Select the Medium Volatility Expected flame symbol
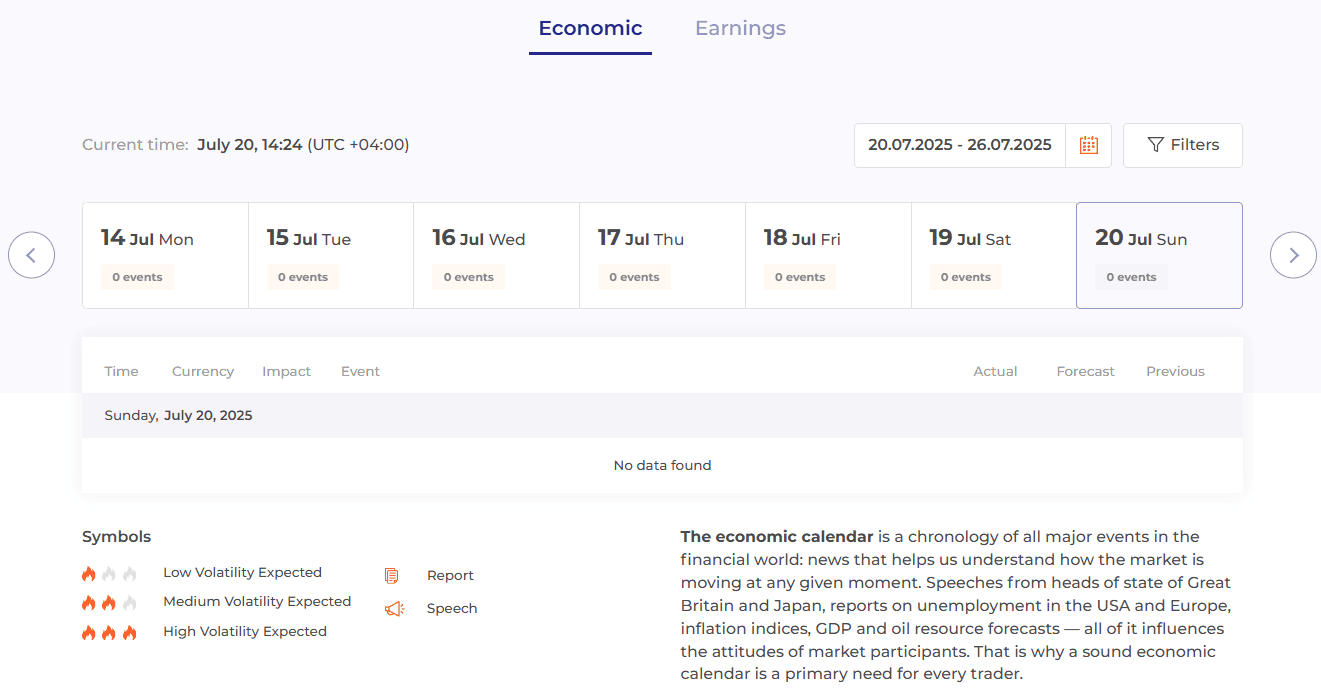The image size is (1321, 699). point(108,602)
